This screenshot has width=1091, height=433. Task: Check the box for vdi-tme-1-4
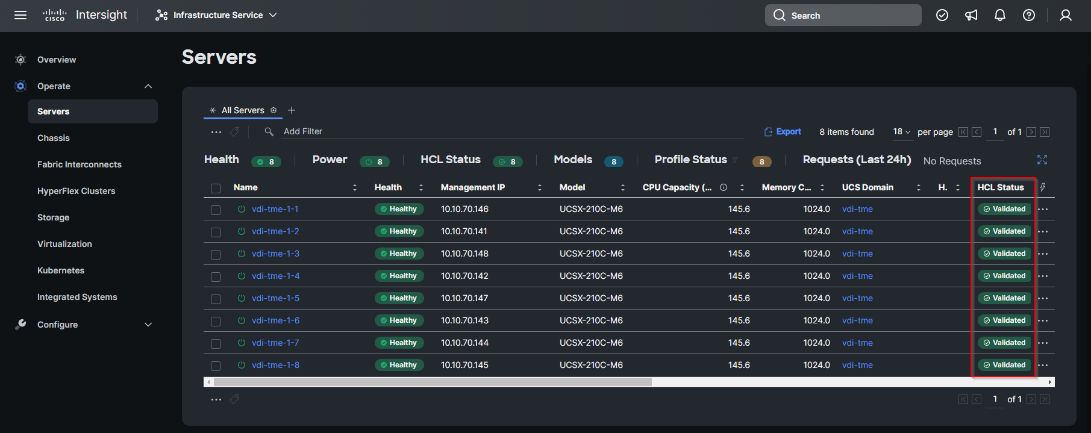(x=216, y=276)
